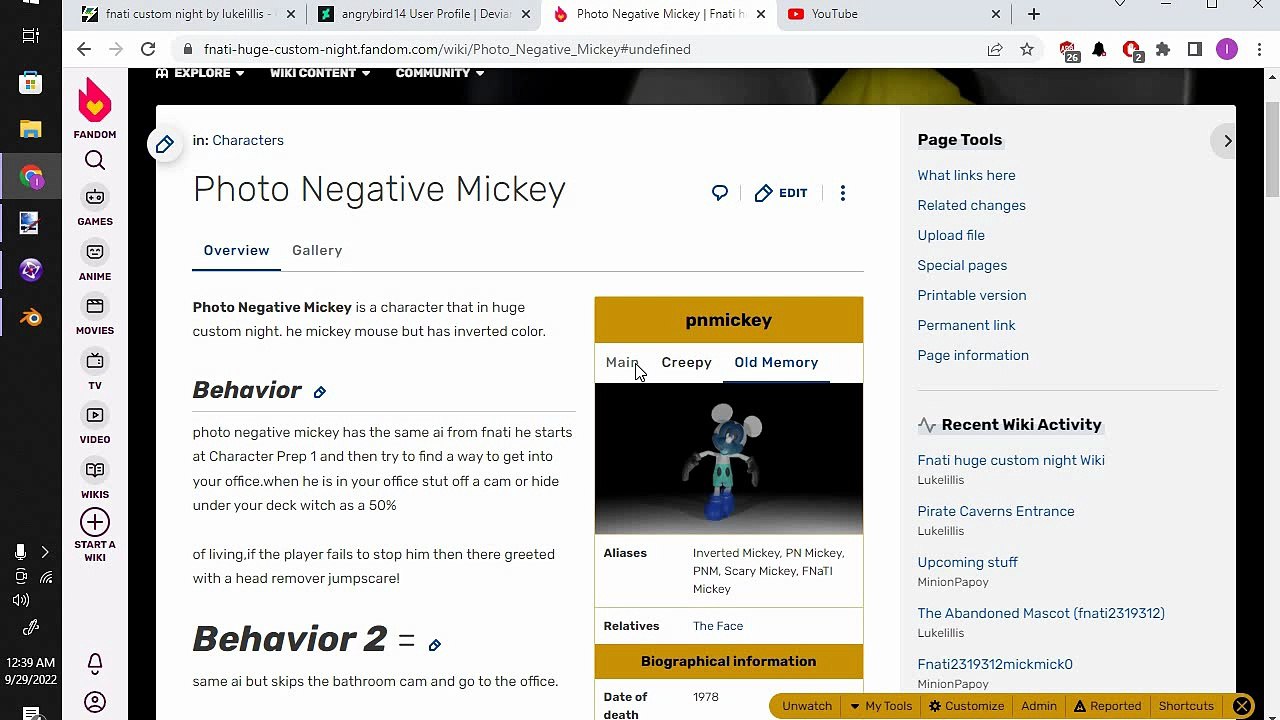The image size is (1280, 720).
Task: Edit the Behavior section pencil icon
Action: (x=320, y=392)
